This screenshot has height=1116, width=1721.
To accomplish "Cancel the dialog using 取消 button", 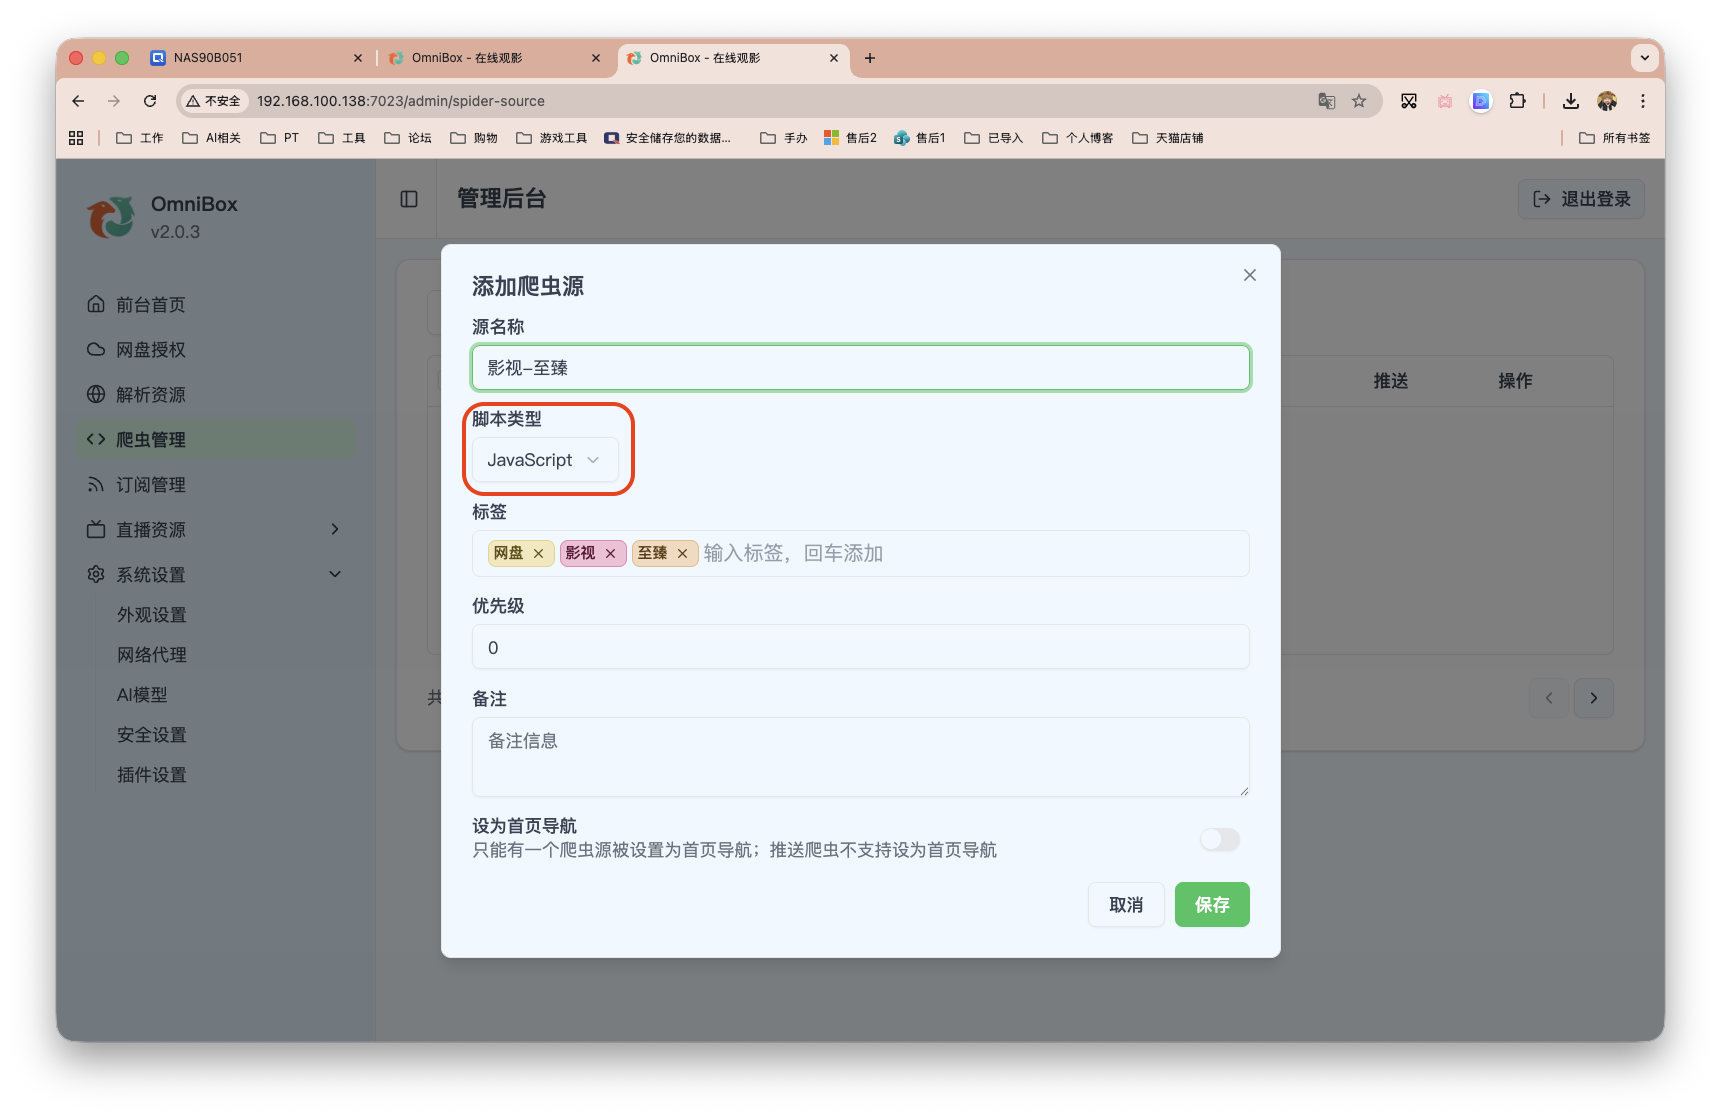I will pyautogui.click(x=1126, y=904).
